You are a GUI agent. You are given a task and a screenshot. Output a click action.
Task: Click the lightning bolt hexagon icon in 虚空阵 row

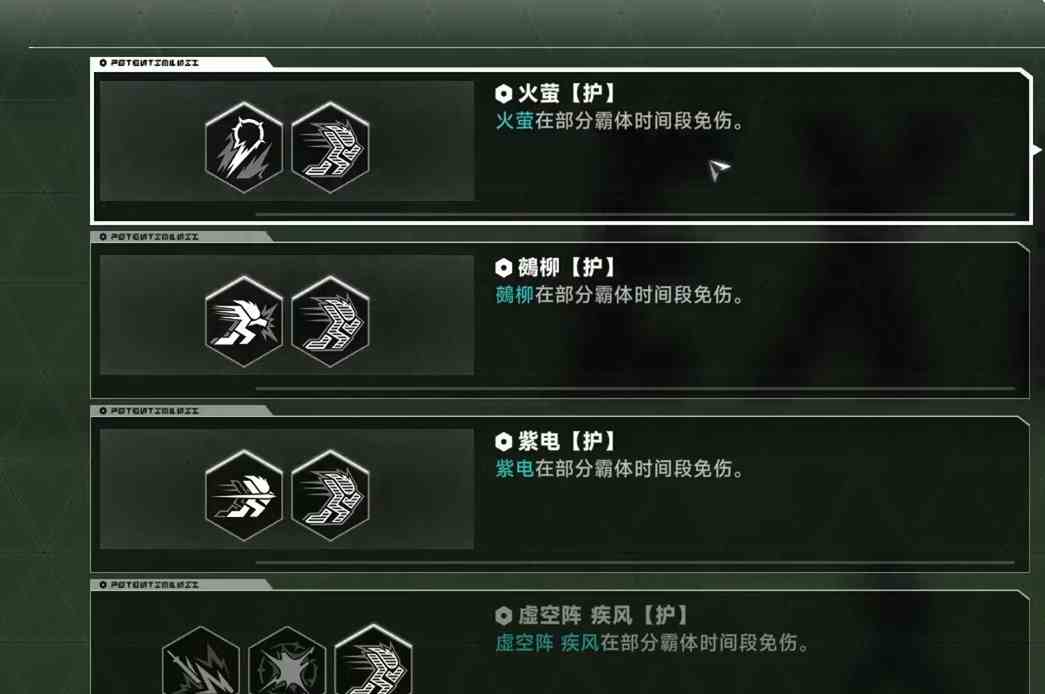pyautogui.click(x=201, y=661)
